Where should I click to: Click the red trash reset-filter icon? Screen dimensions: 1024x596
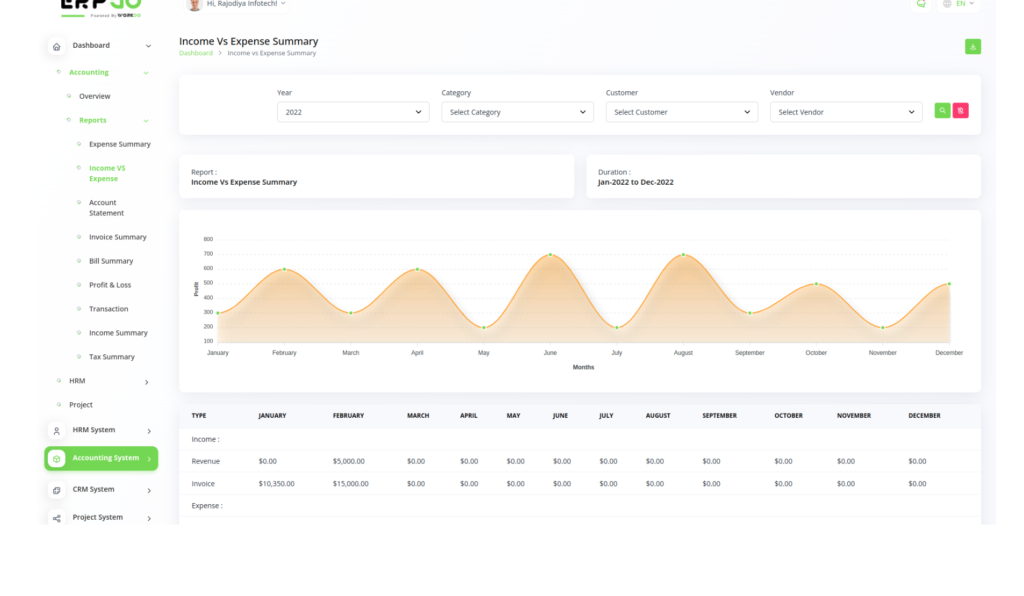point(960,111)
